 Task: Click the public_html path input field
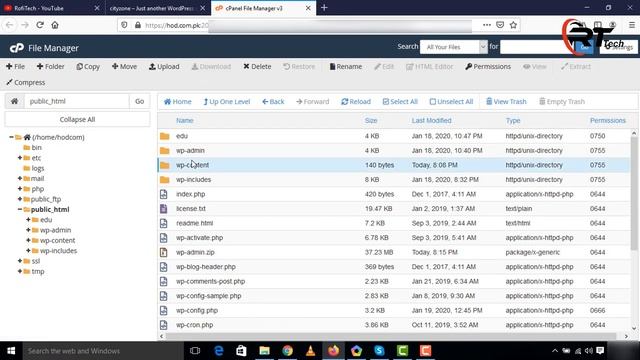pos(77,101)
